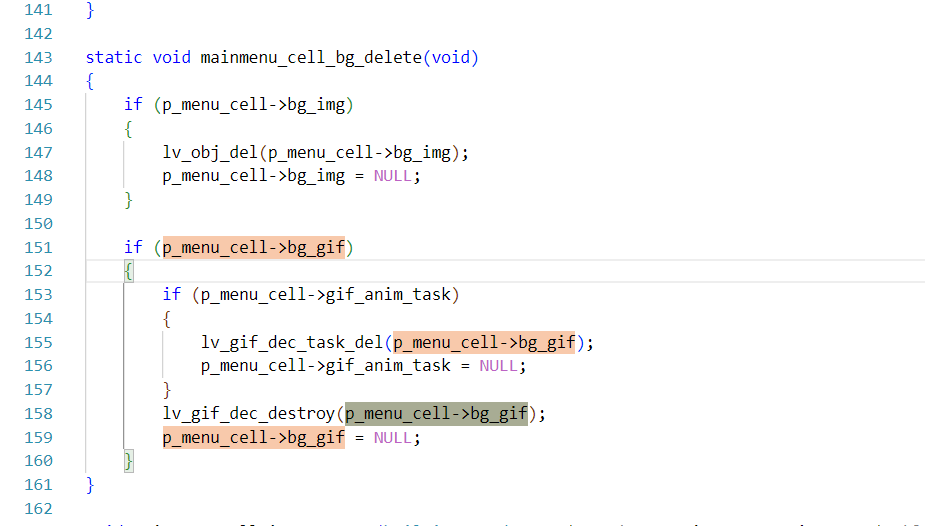Click NULL on line 159
925x526 pixels.
pyautogui.click(x=393, y=438)
